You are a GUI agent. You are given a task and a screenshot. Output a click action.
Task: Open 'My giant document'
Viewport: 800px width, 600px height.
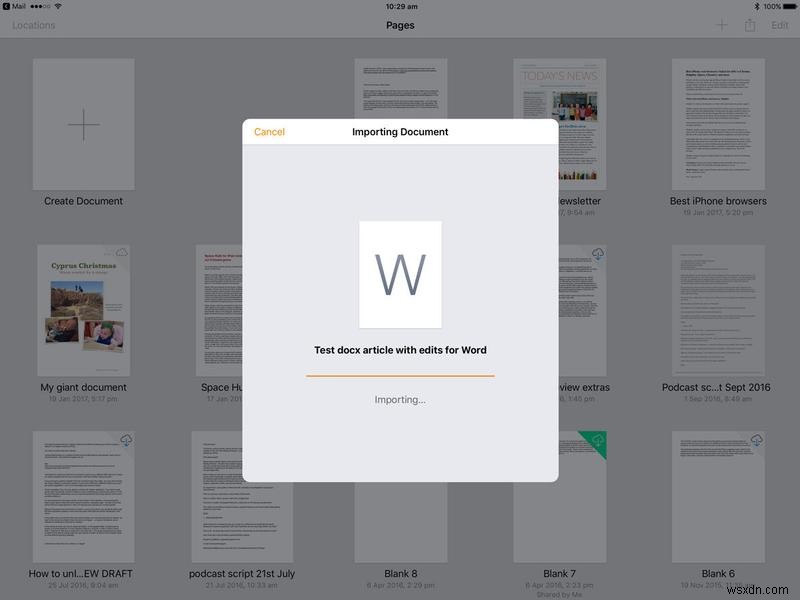point(83,305)
